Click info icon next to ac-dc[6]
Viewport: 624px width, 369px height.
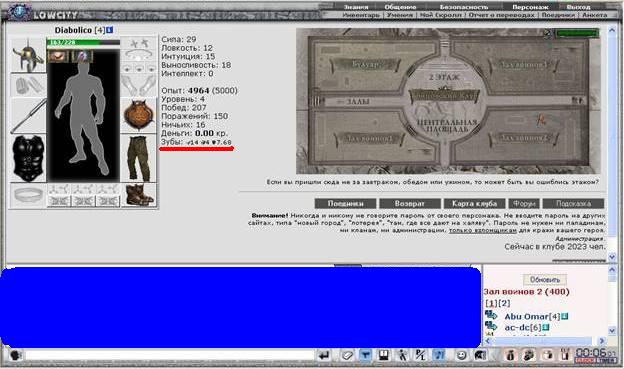[546, 328]
